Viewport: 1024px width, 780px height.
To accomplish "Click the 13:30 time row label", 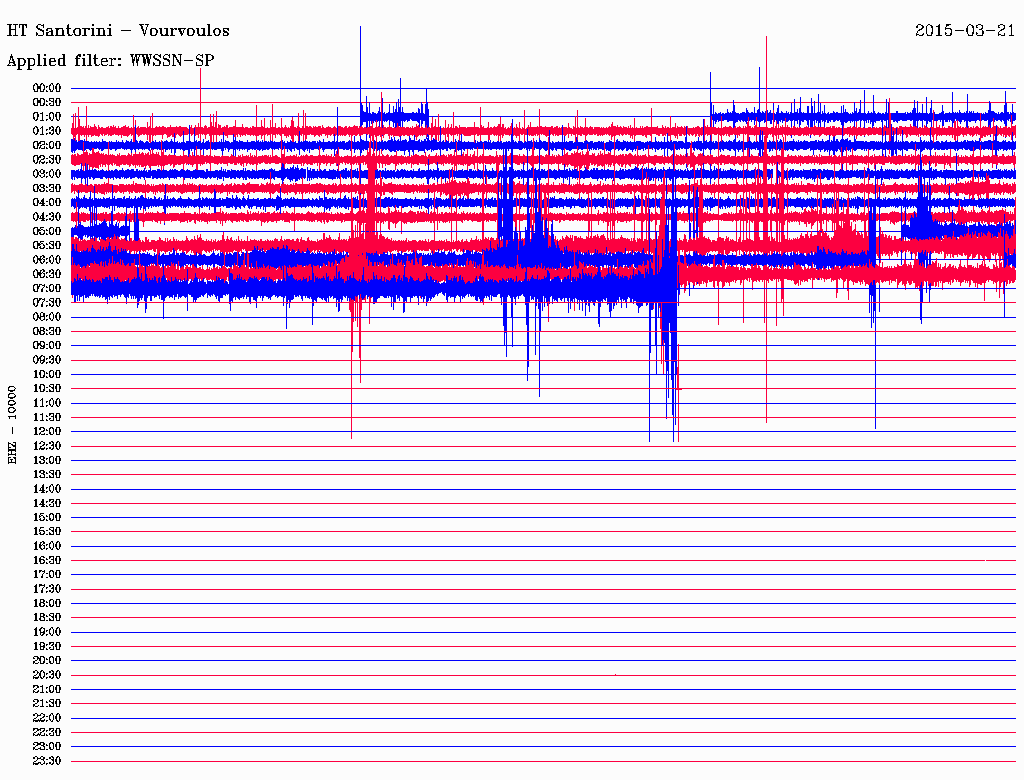I will [47, 475].
